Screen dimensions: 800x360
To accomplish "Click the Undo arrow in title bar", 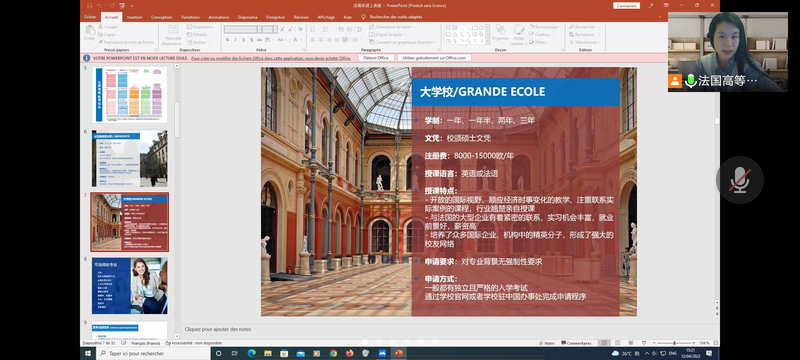I will [x=99, y=6].
